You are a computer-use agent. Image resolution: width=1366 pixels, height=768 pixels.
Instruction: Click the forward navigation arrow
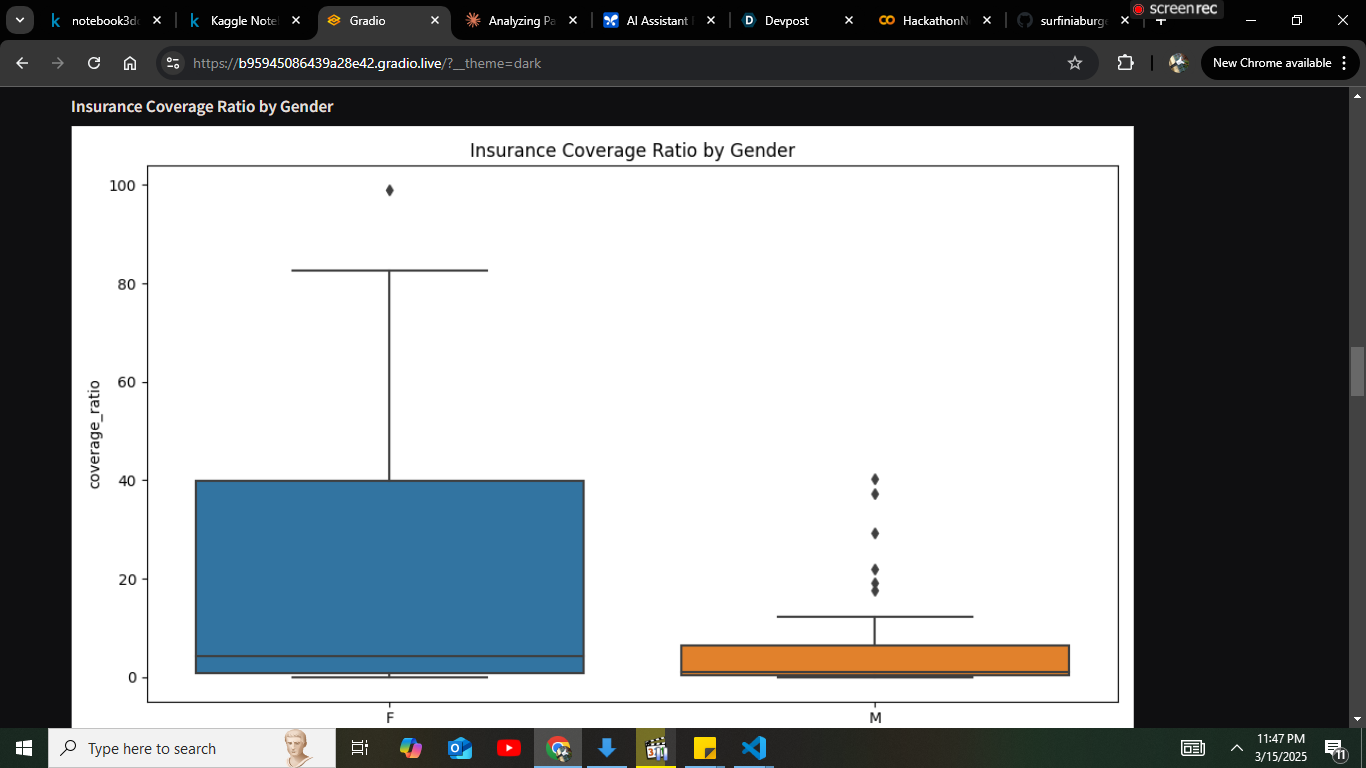58,63
